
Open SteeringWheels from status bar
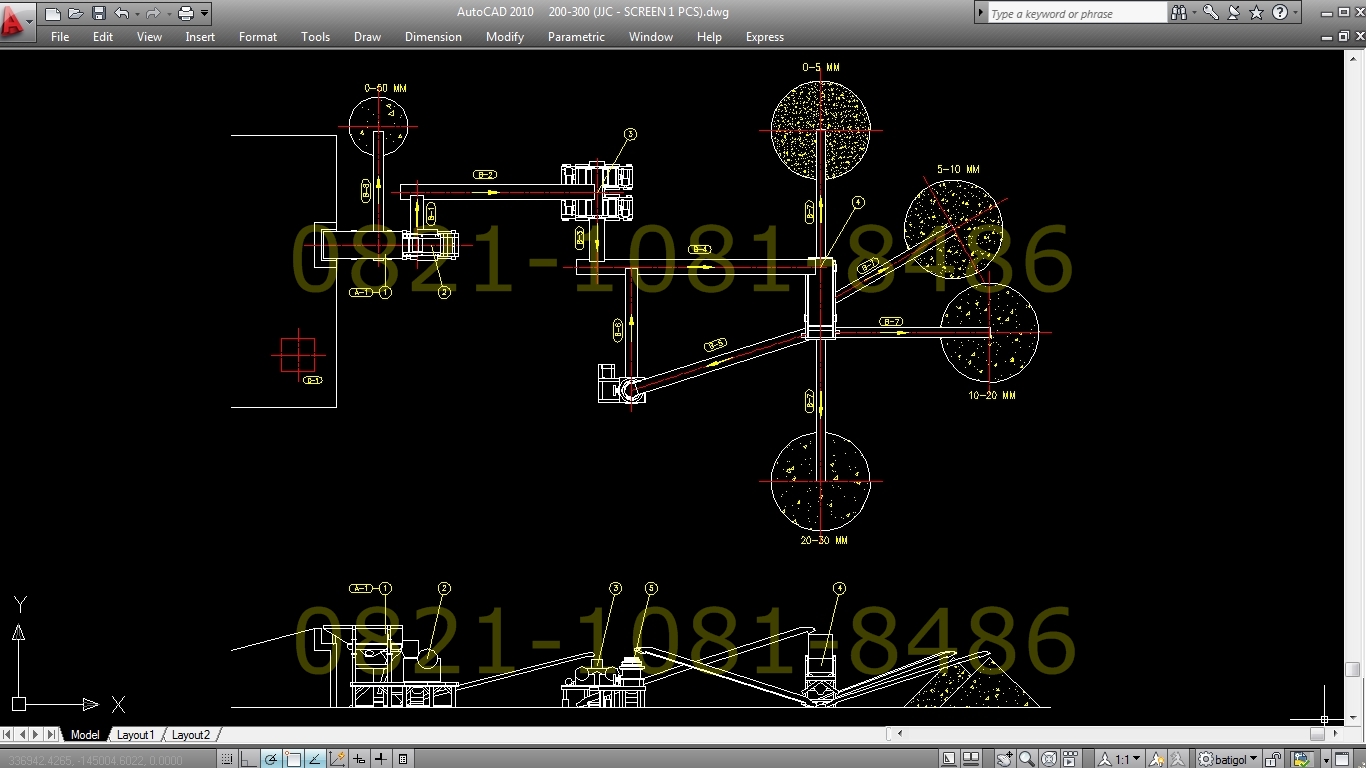pyautogui.click(x=1049, y=759)
